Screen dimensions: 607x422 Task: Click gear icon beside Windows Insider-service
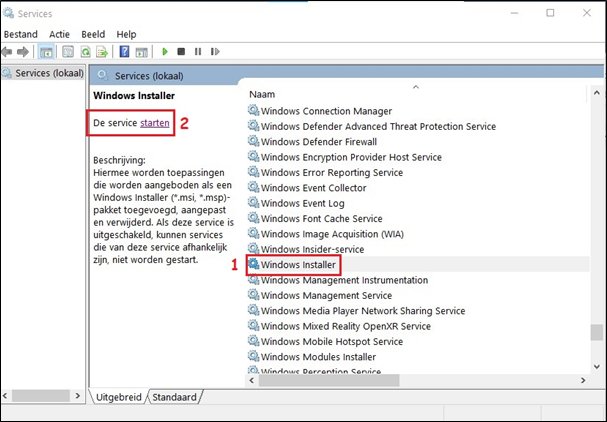pos(254,249)
